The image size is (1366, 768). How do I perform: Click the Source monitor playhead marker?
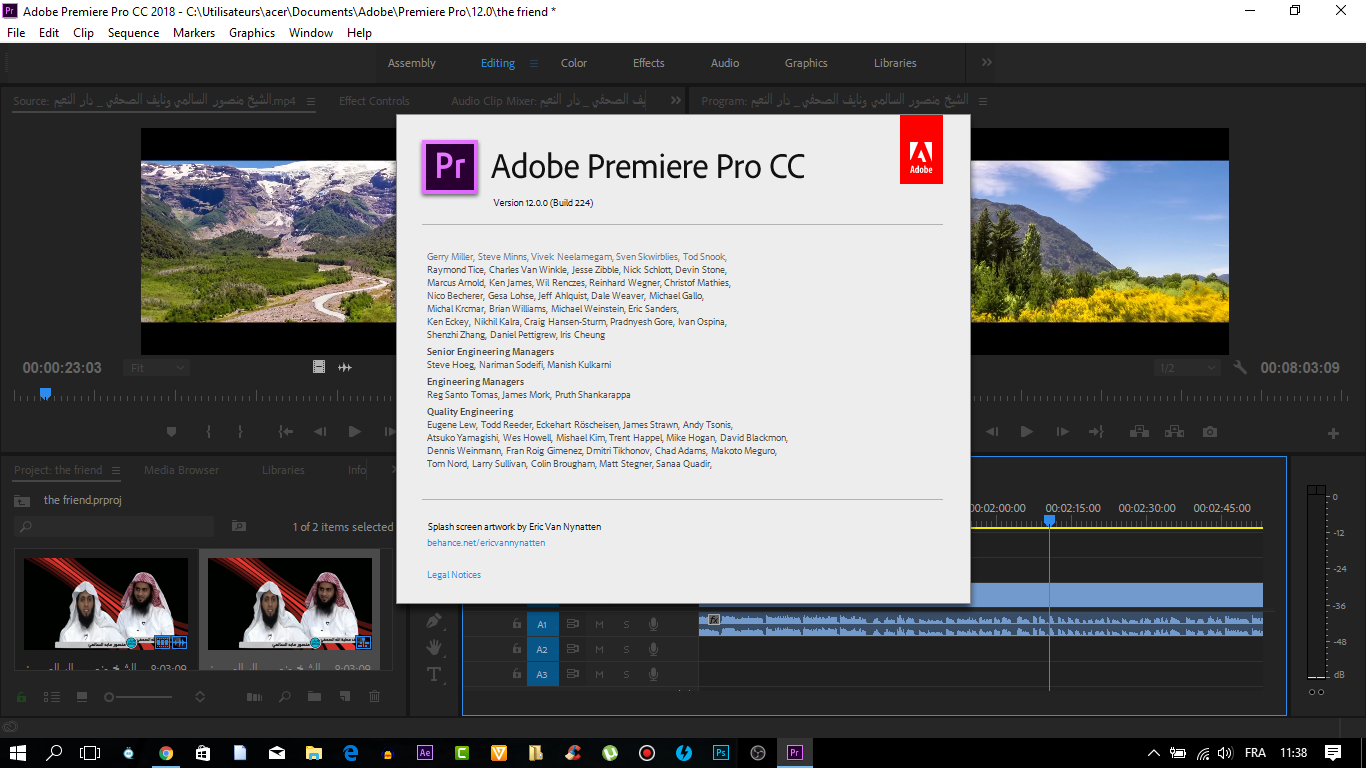tap(45, 394)
